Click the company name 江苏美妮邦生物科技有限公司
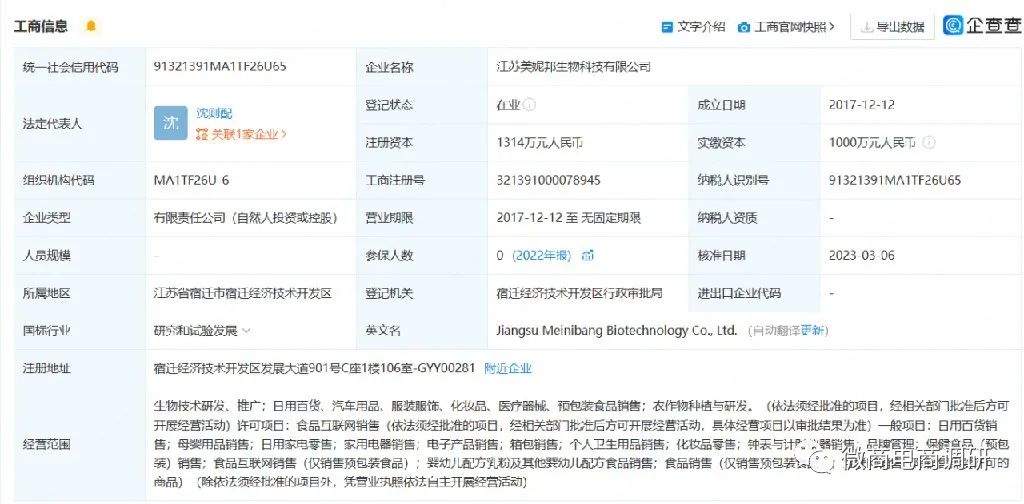1024x504 pixels. 573,67
